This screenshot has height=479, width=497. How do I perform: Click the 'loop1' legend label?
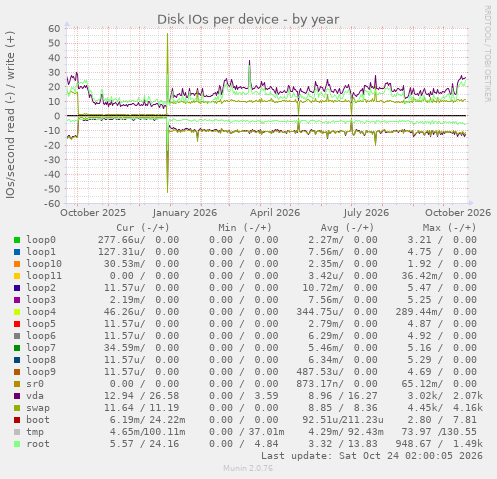(41, 252)
